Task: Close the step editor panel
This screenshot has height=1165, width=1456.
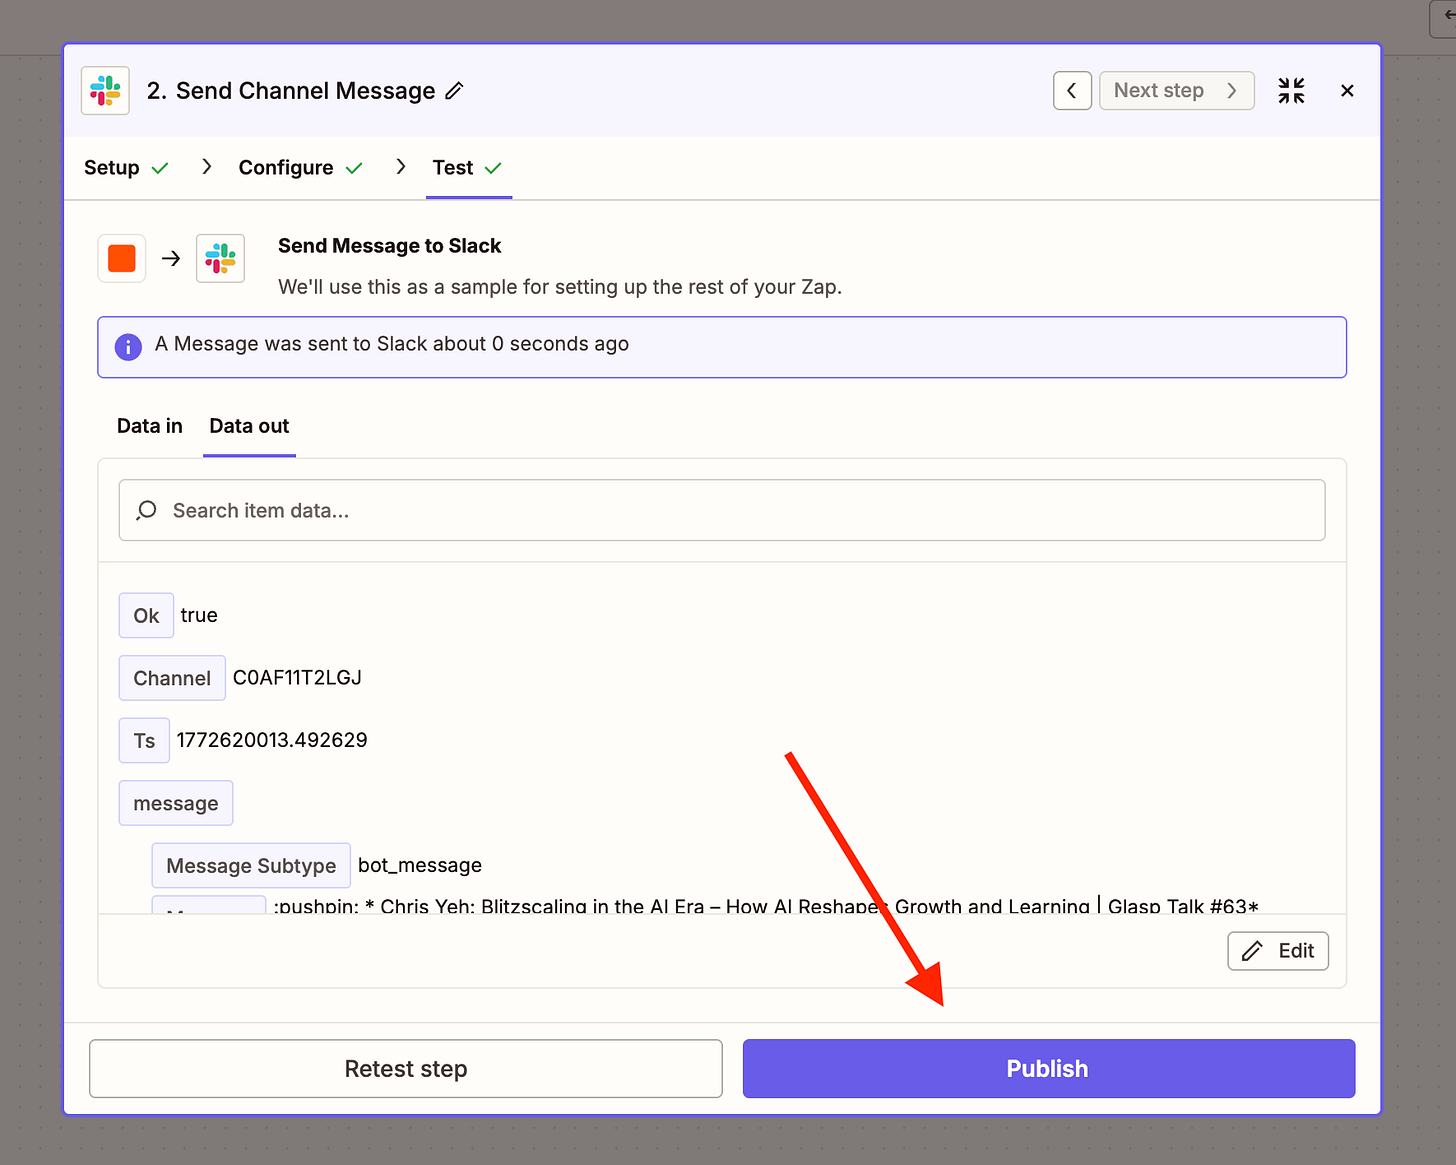Action: pyautogui.click(x=1347, y=91)
